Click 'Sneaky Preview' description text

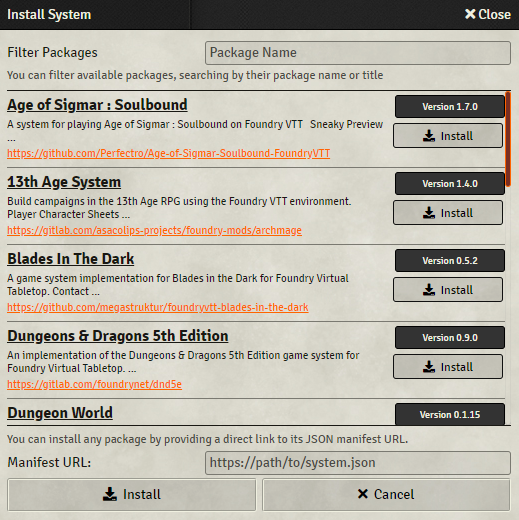(x=346, y=124)
